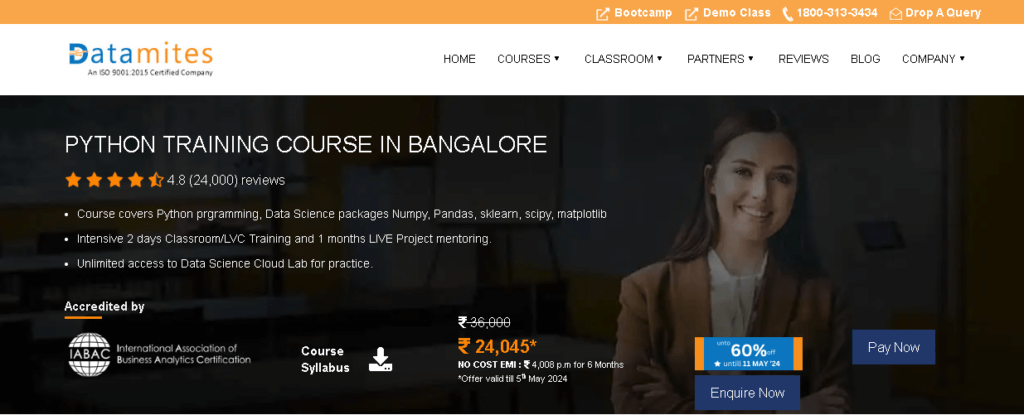Go to the HOME menu item
The height and width of the screenshot is (415, 1024).
tap(459, 59)
